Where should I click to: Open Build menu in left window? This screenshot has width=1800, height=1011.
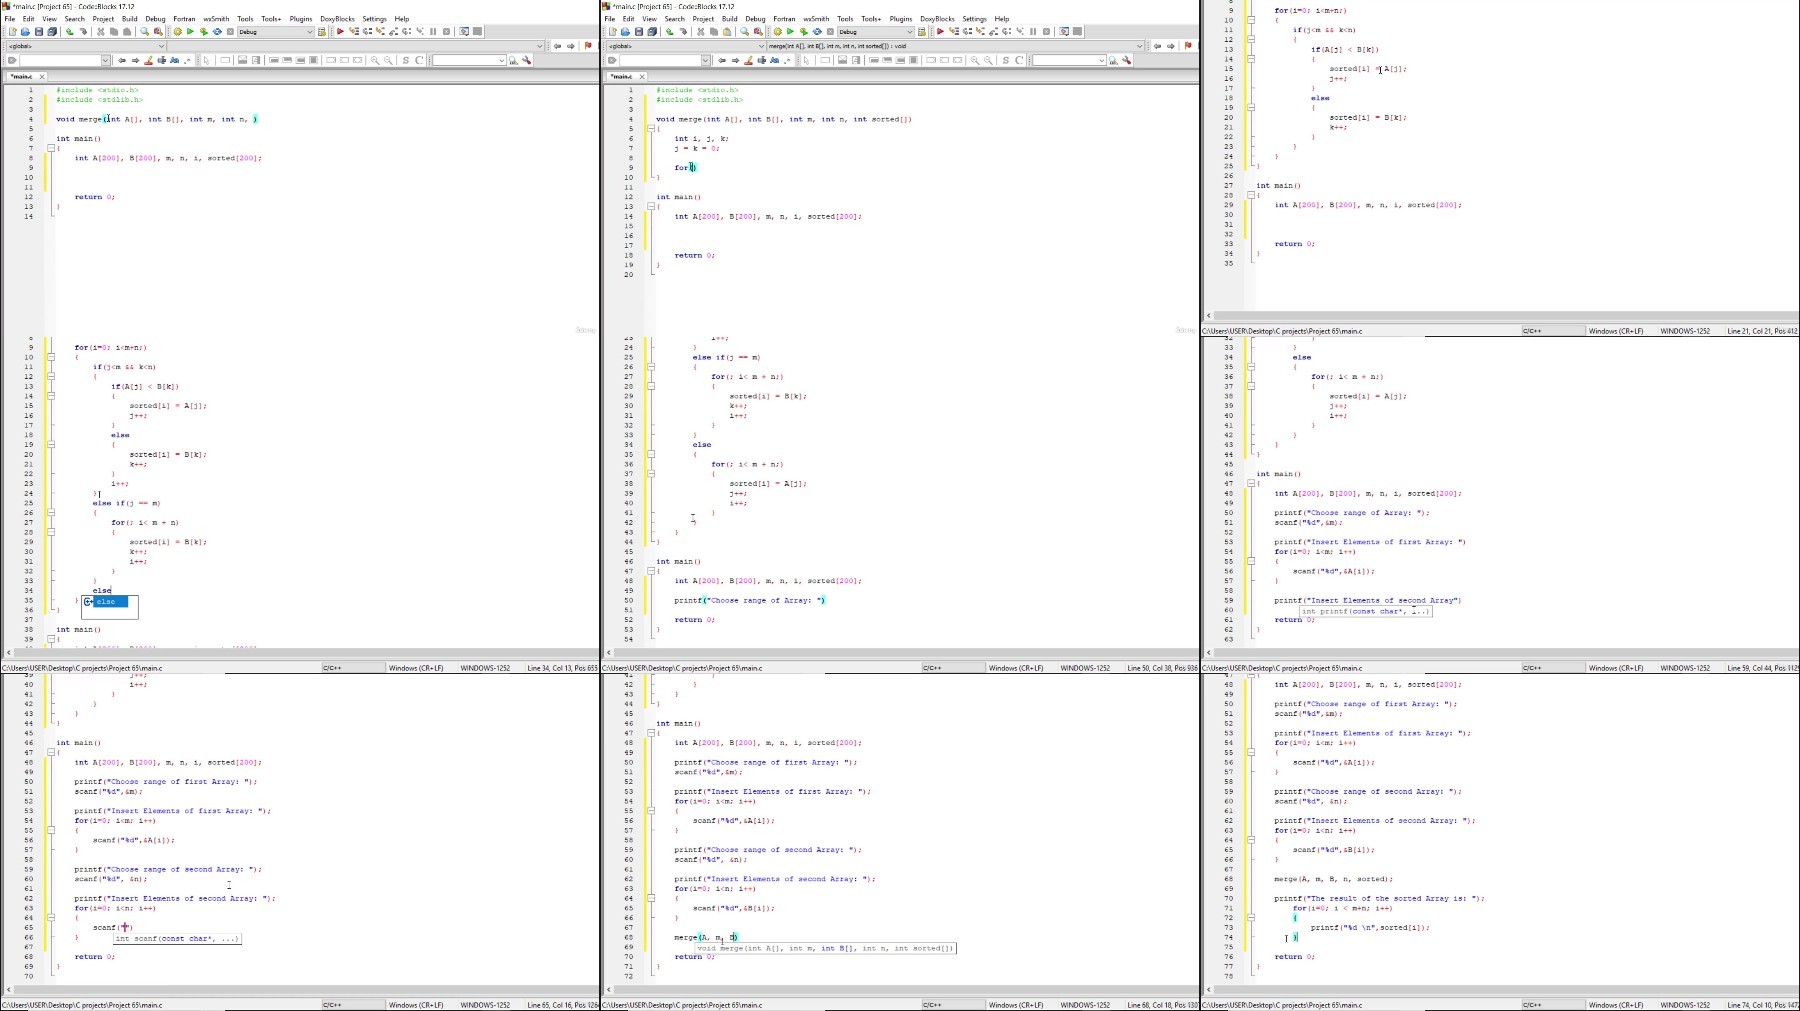(x=130, y=19)
